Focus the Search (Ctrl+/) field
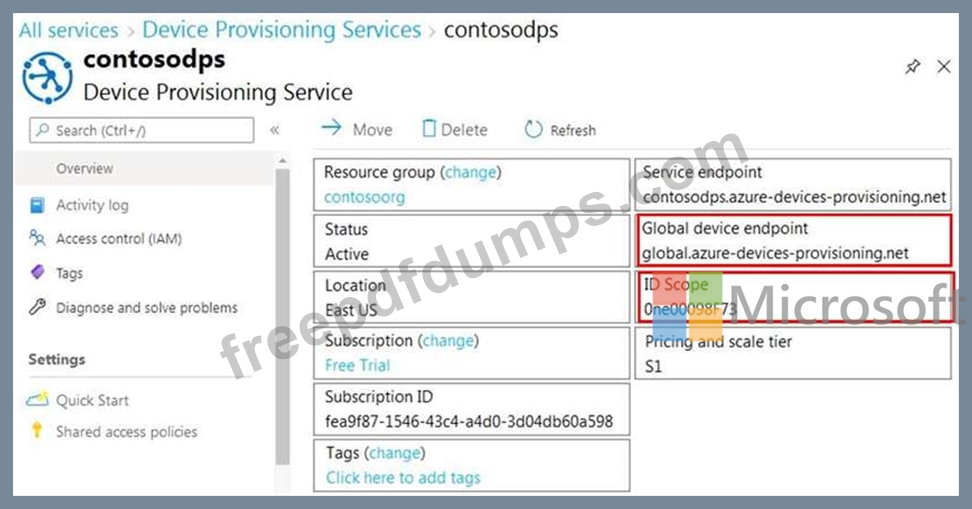The height and width of the screenshot is (509, 972). pos(141,130)
